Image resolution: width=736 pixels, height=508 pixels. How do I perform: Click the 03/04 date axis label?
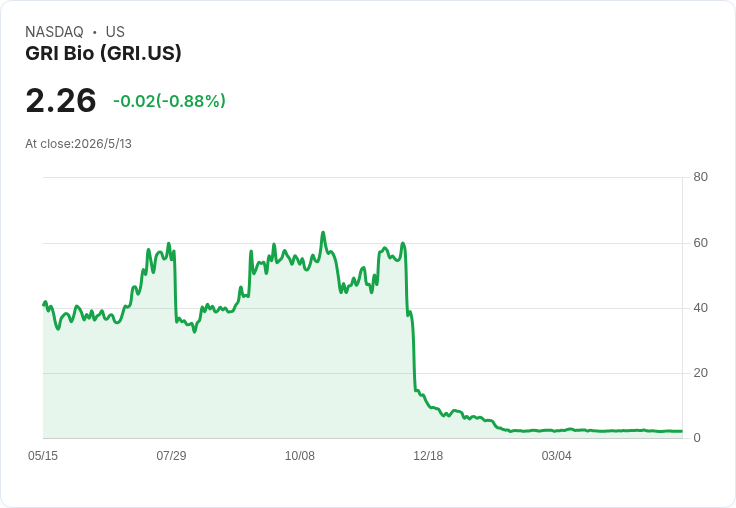(x=556, y=456)
